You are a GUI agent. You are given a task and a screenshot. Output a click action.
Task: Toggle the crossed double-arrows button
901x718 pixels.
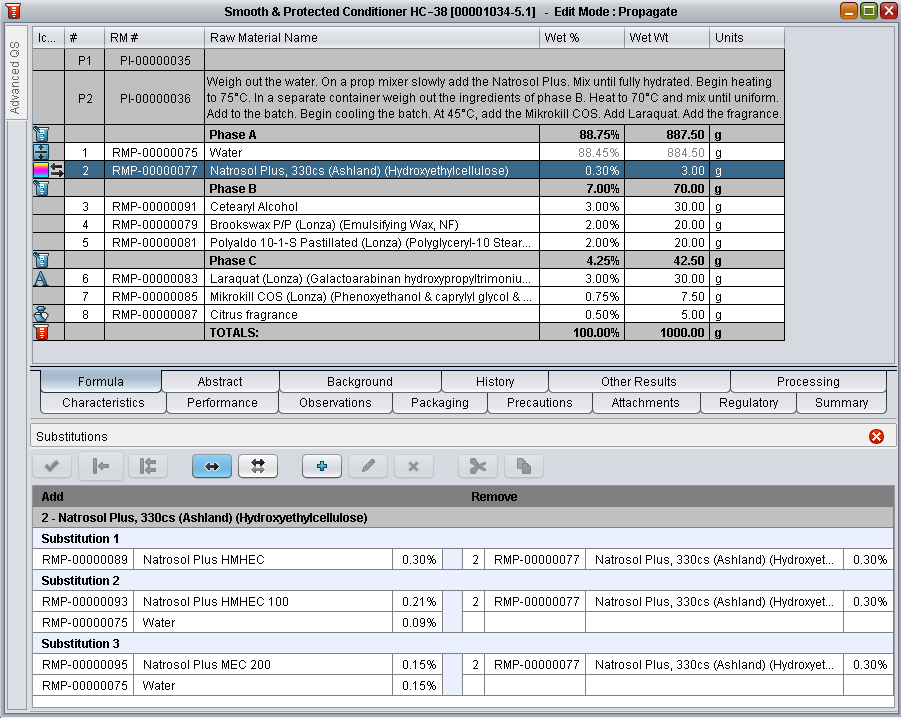(x=257, y=466)
